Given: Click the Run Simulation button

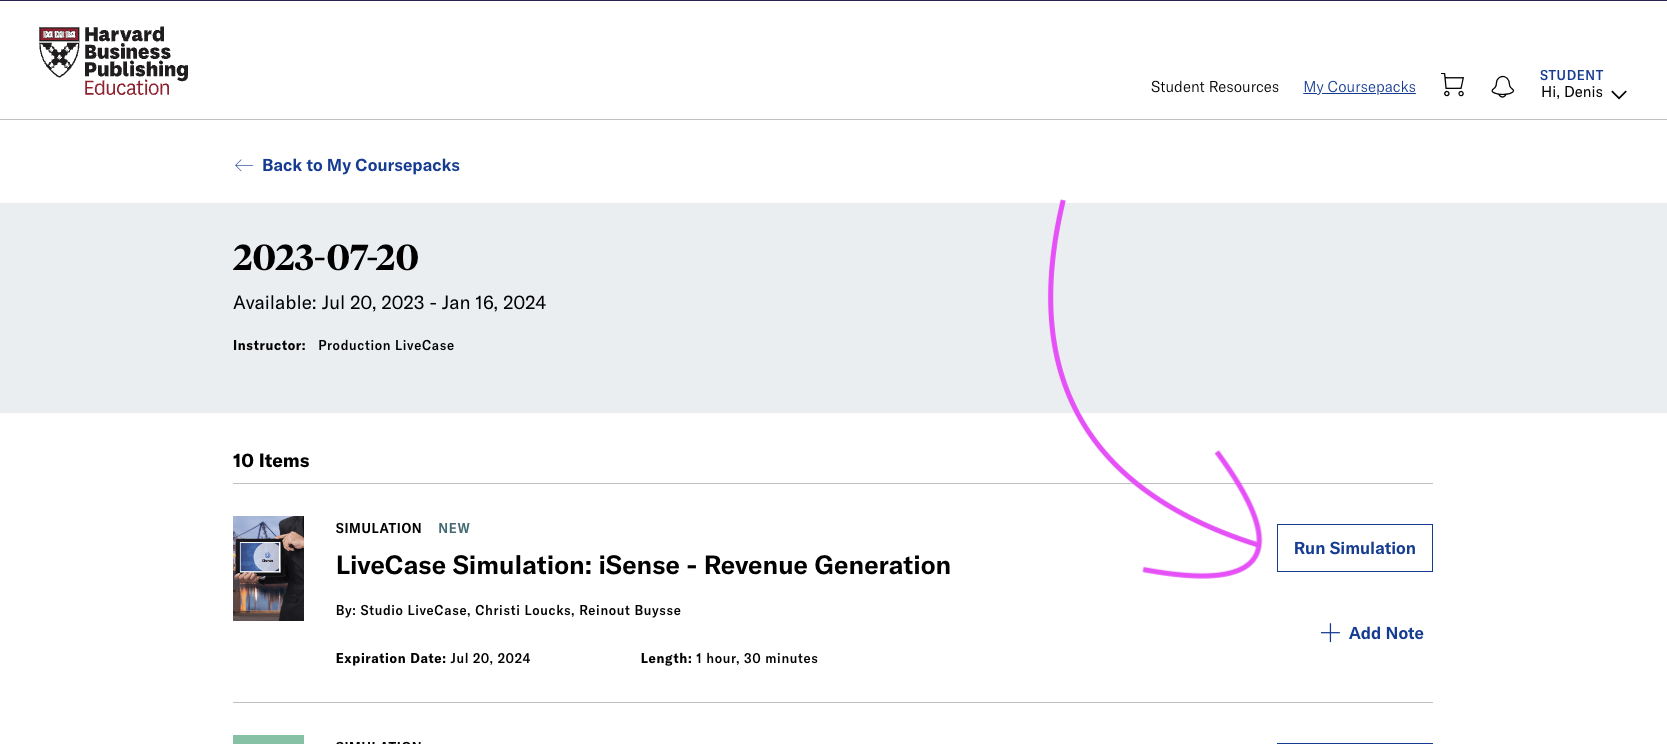Looking at the screenshot, I should [1354, 548].
